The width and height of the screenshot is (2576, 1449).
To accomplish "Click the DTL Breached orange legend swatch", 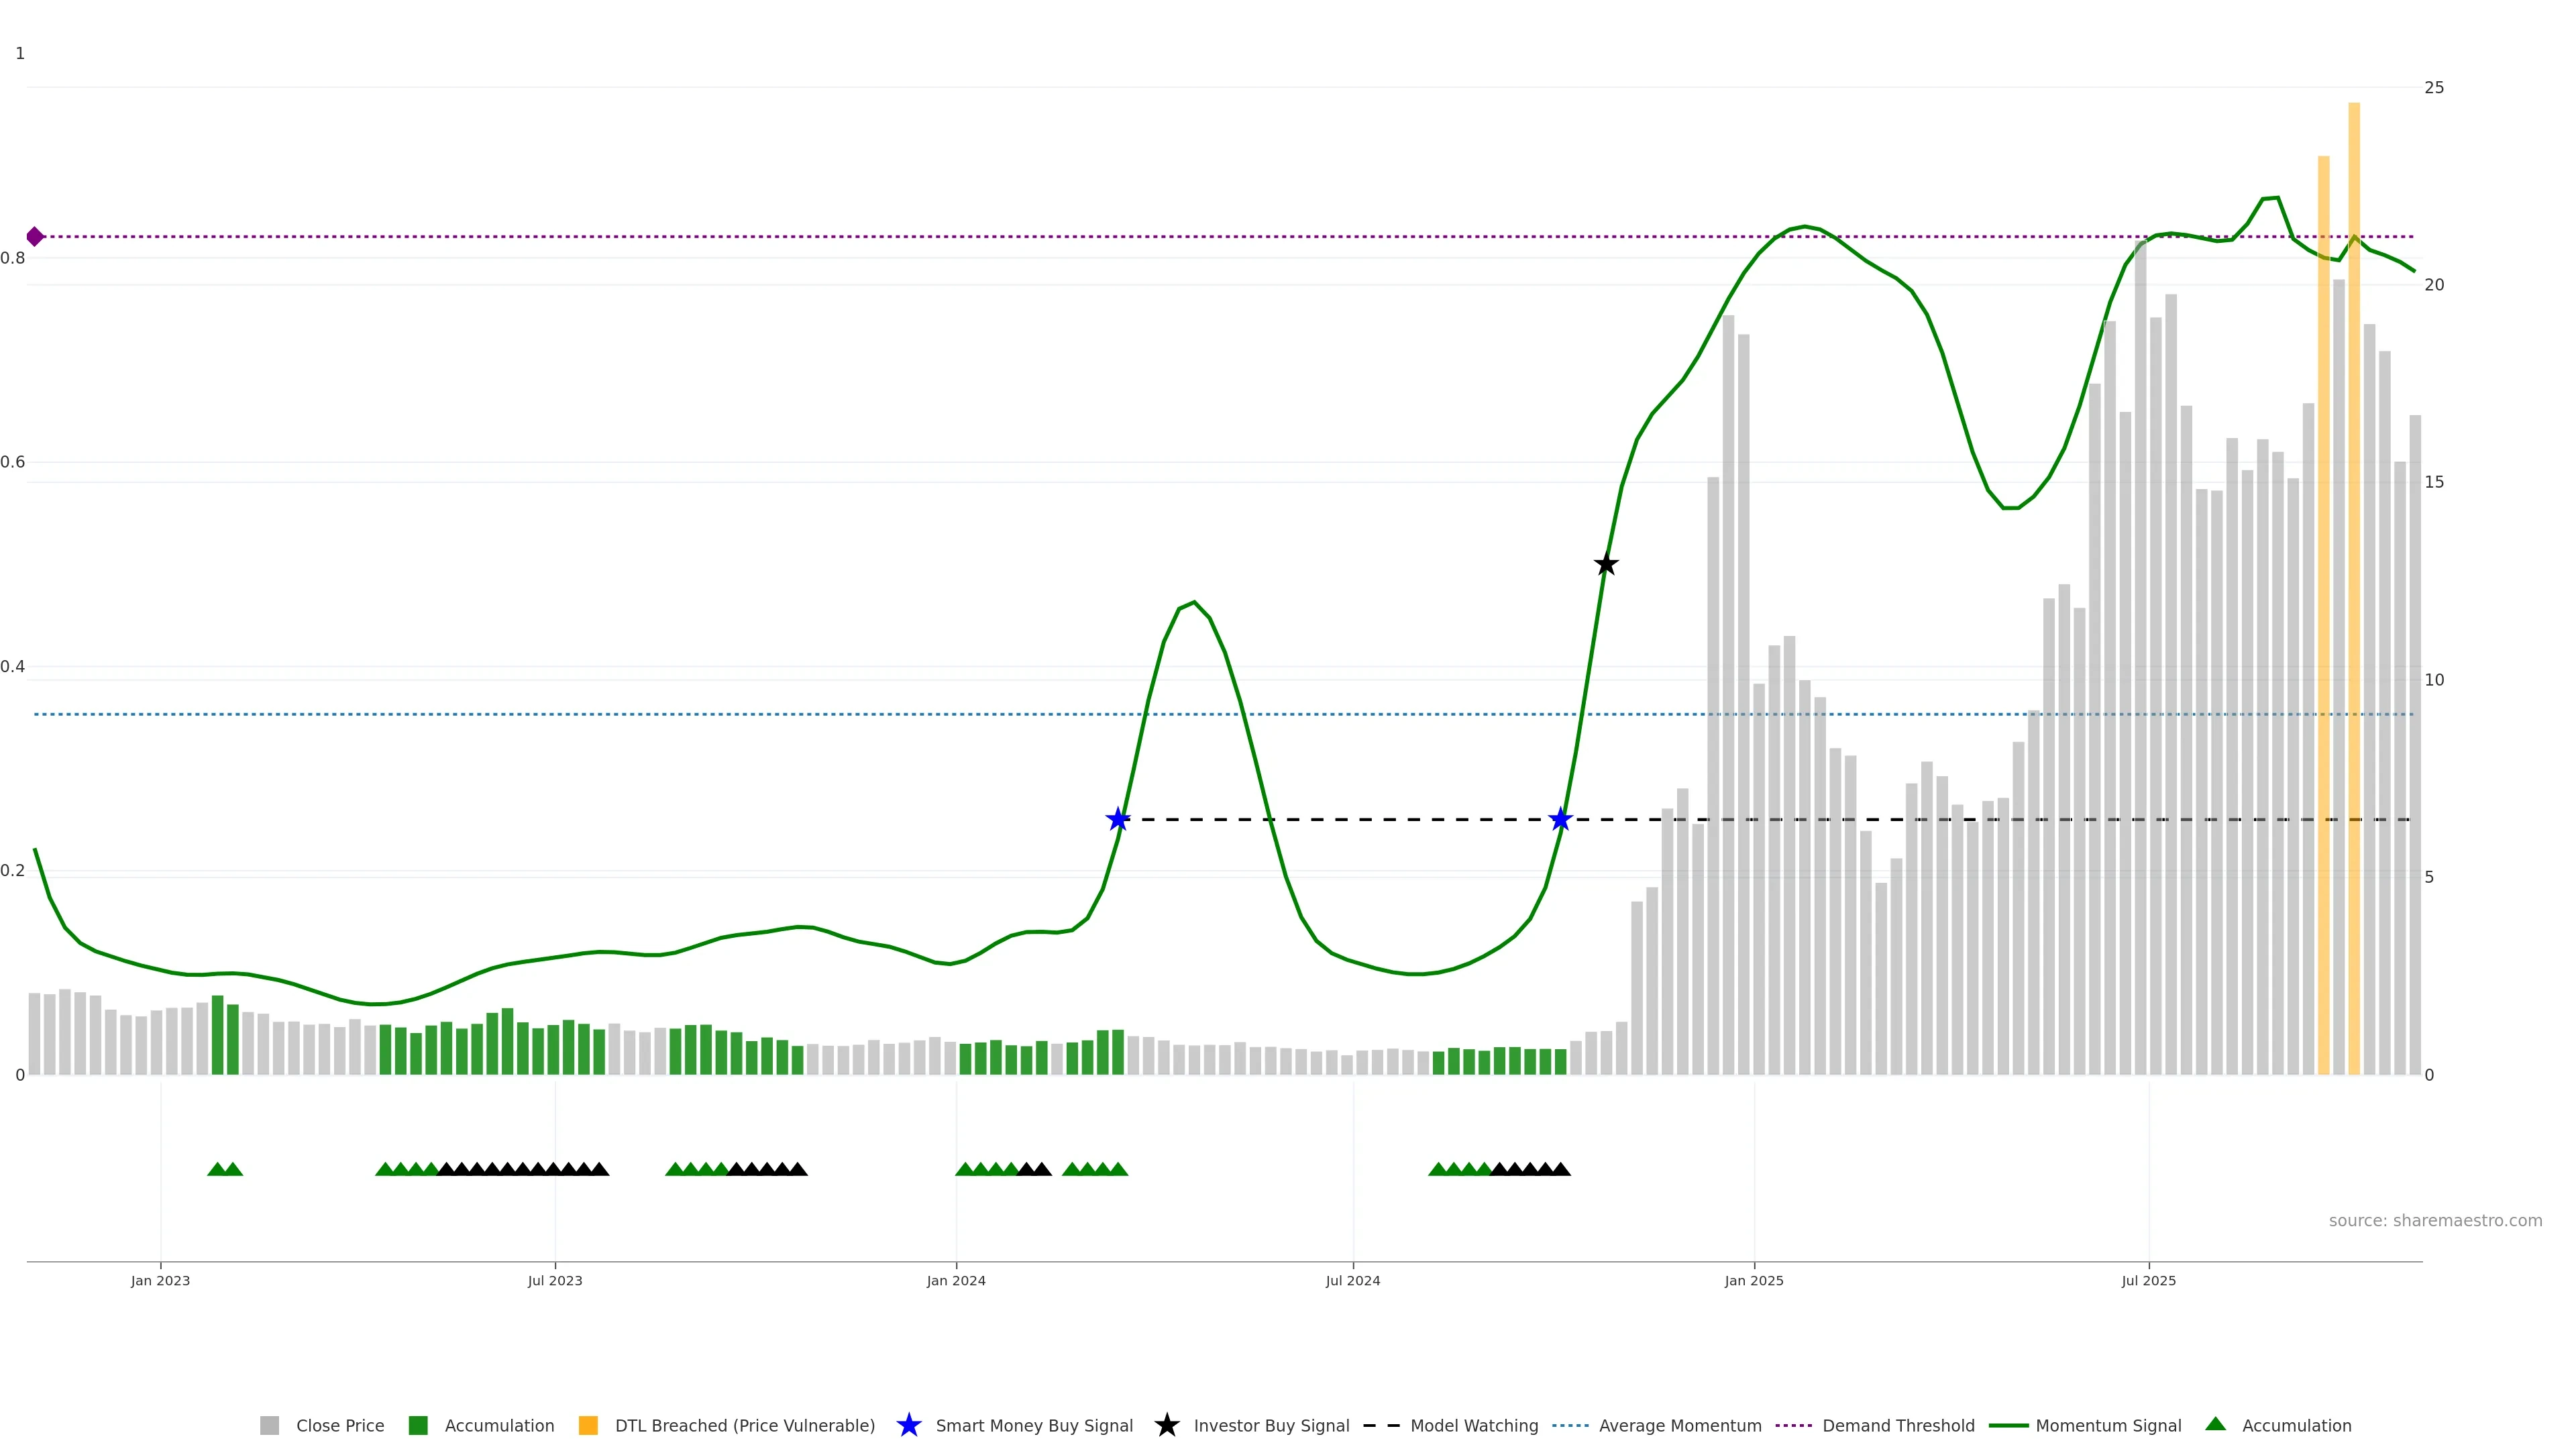I will point(588,1426).
